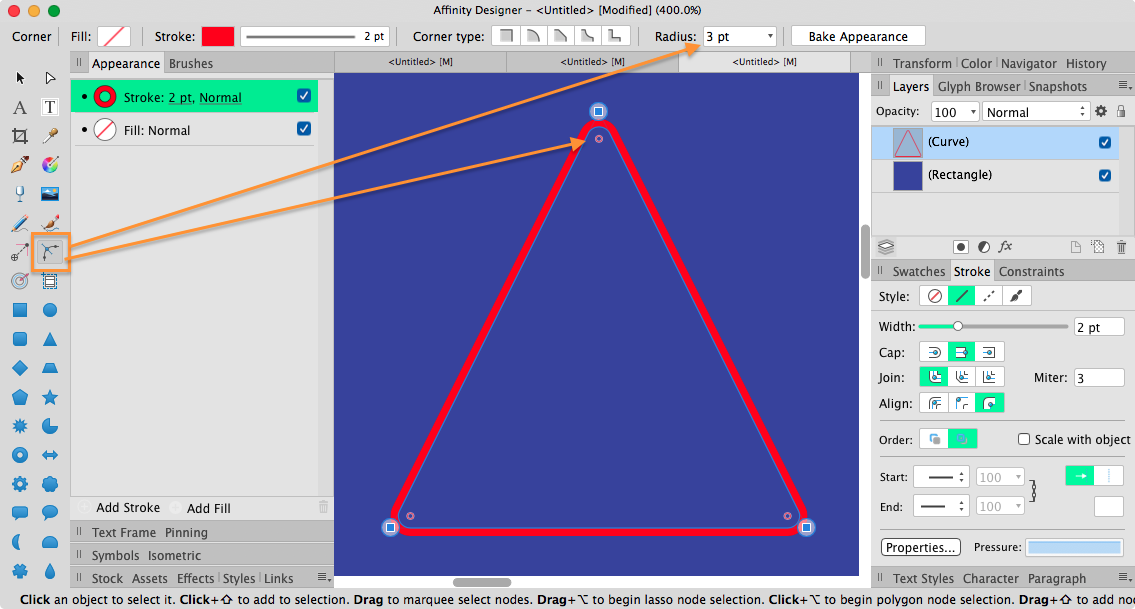Pick the Star shape tool

pos(50,397)
